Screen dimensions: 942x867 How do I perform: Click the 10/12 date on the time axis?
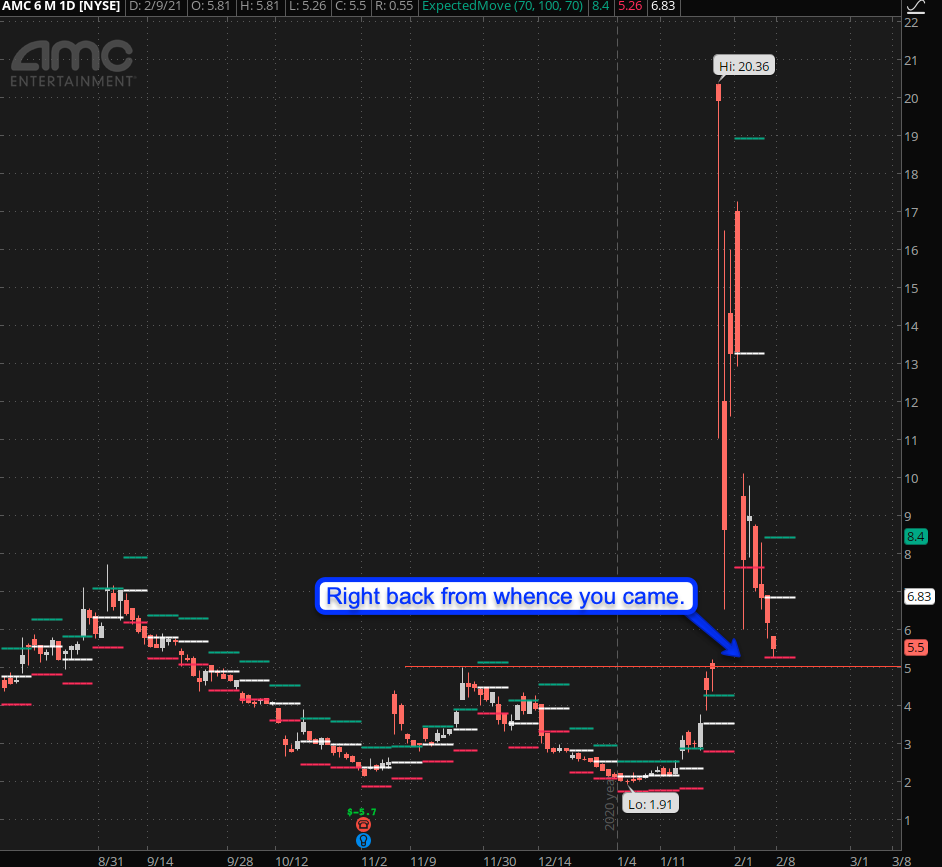pyautogui.click(x=291, y=860)
